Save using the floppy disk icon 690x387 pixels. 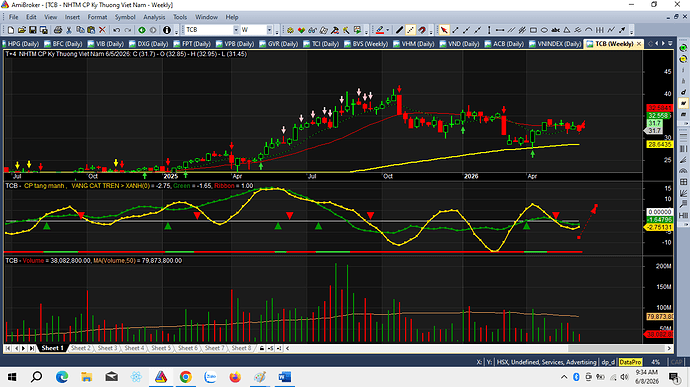coord(33,30)
